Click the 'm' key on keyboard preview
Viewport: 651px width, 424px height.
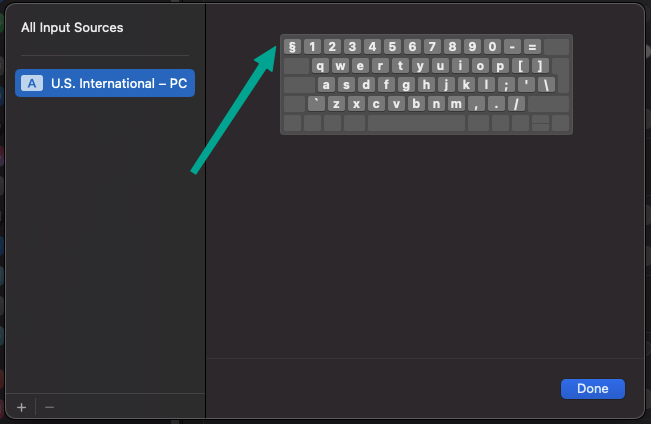pyautogui.click(x=457, y=104)
